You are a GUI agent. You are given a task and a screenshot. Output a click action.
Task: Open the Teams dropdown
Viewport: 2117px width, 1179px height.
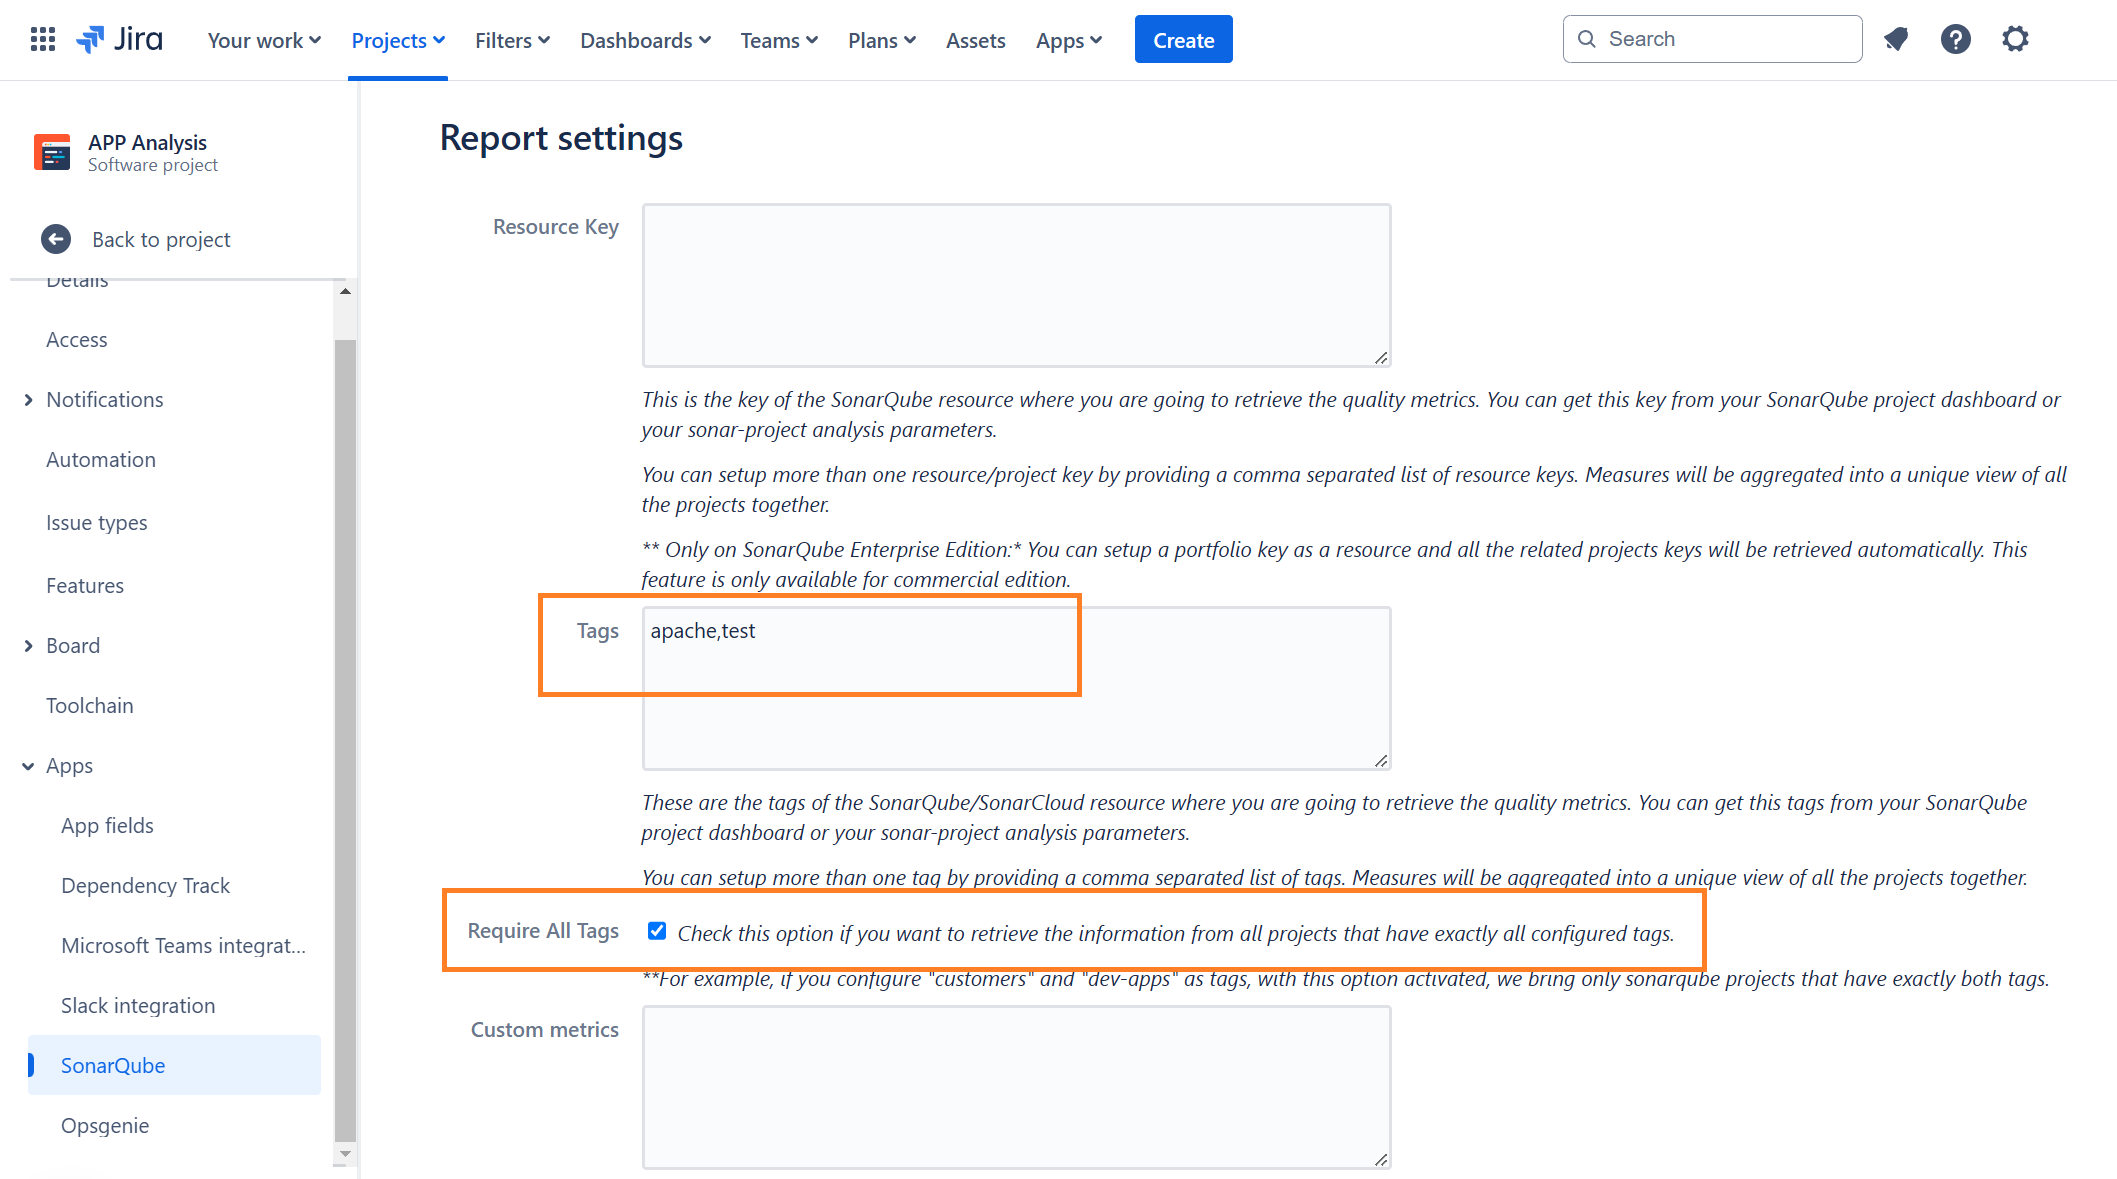(x=779, y=40)
